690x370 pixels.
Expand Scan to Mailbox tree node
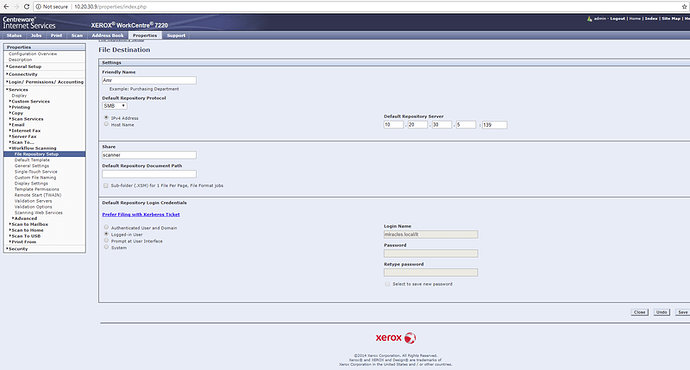click(x=29, y=224)
